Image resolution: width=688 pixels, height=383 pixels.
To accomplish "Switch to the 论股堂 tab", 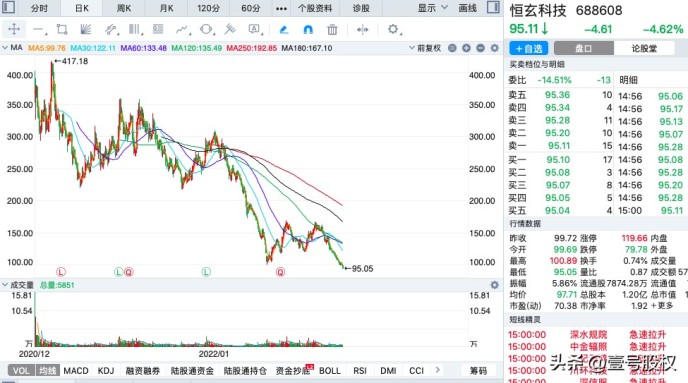I will [x=644, y=48].
